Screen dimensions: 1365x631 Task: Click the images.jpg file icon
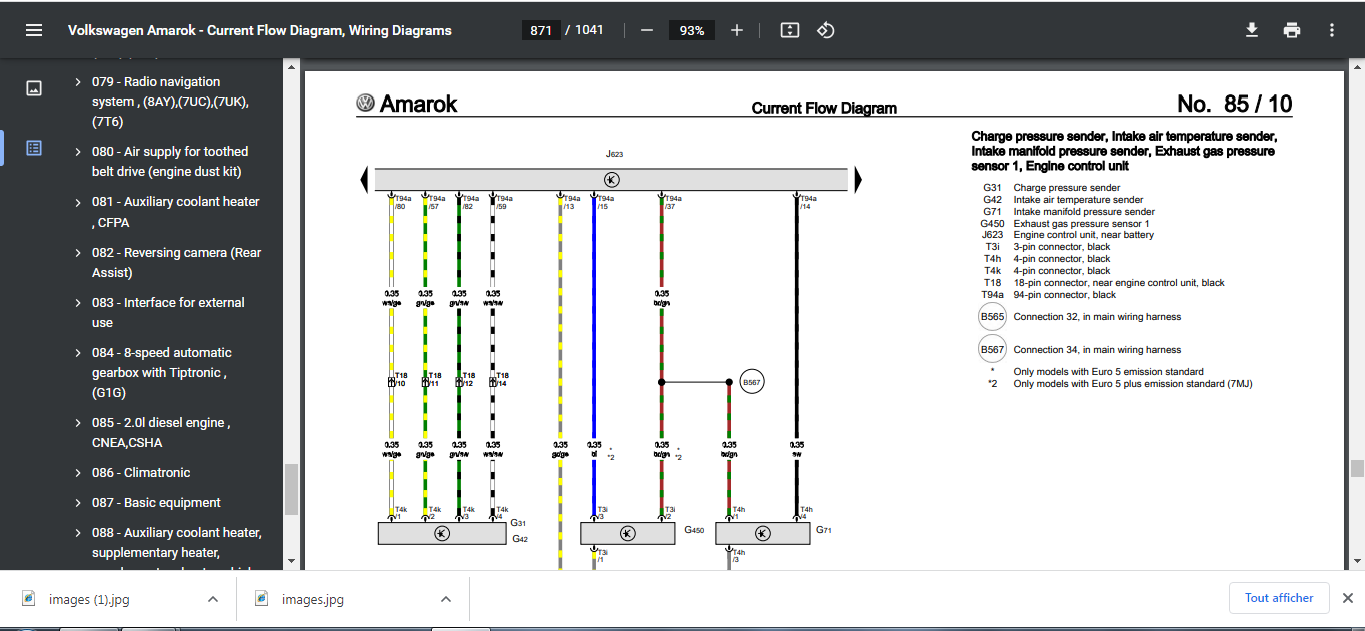coord(262,599)
